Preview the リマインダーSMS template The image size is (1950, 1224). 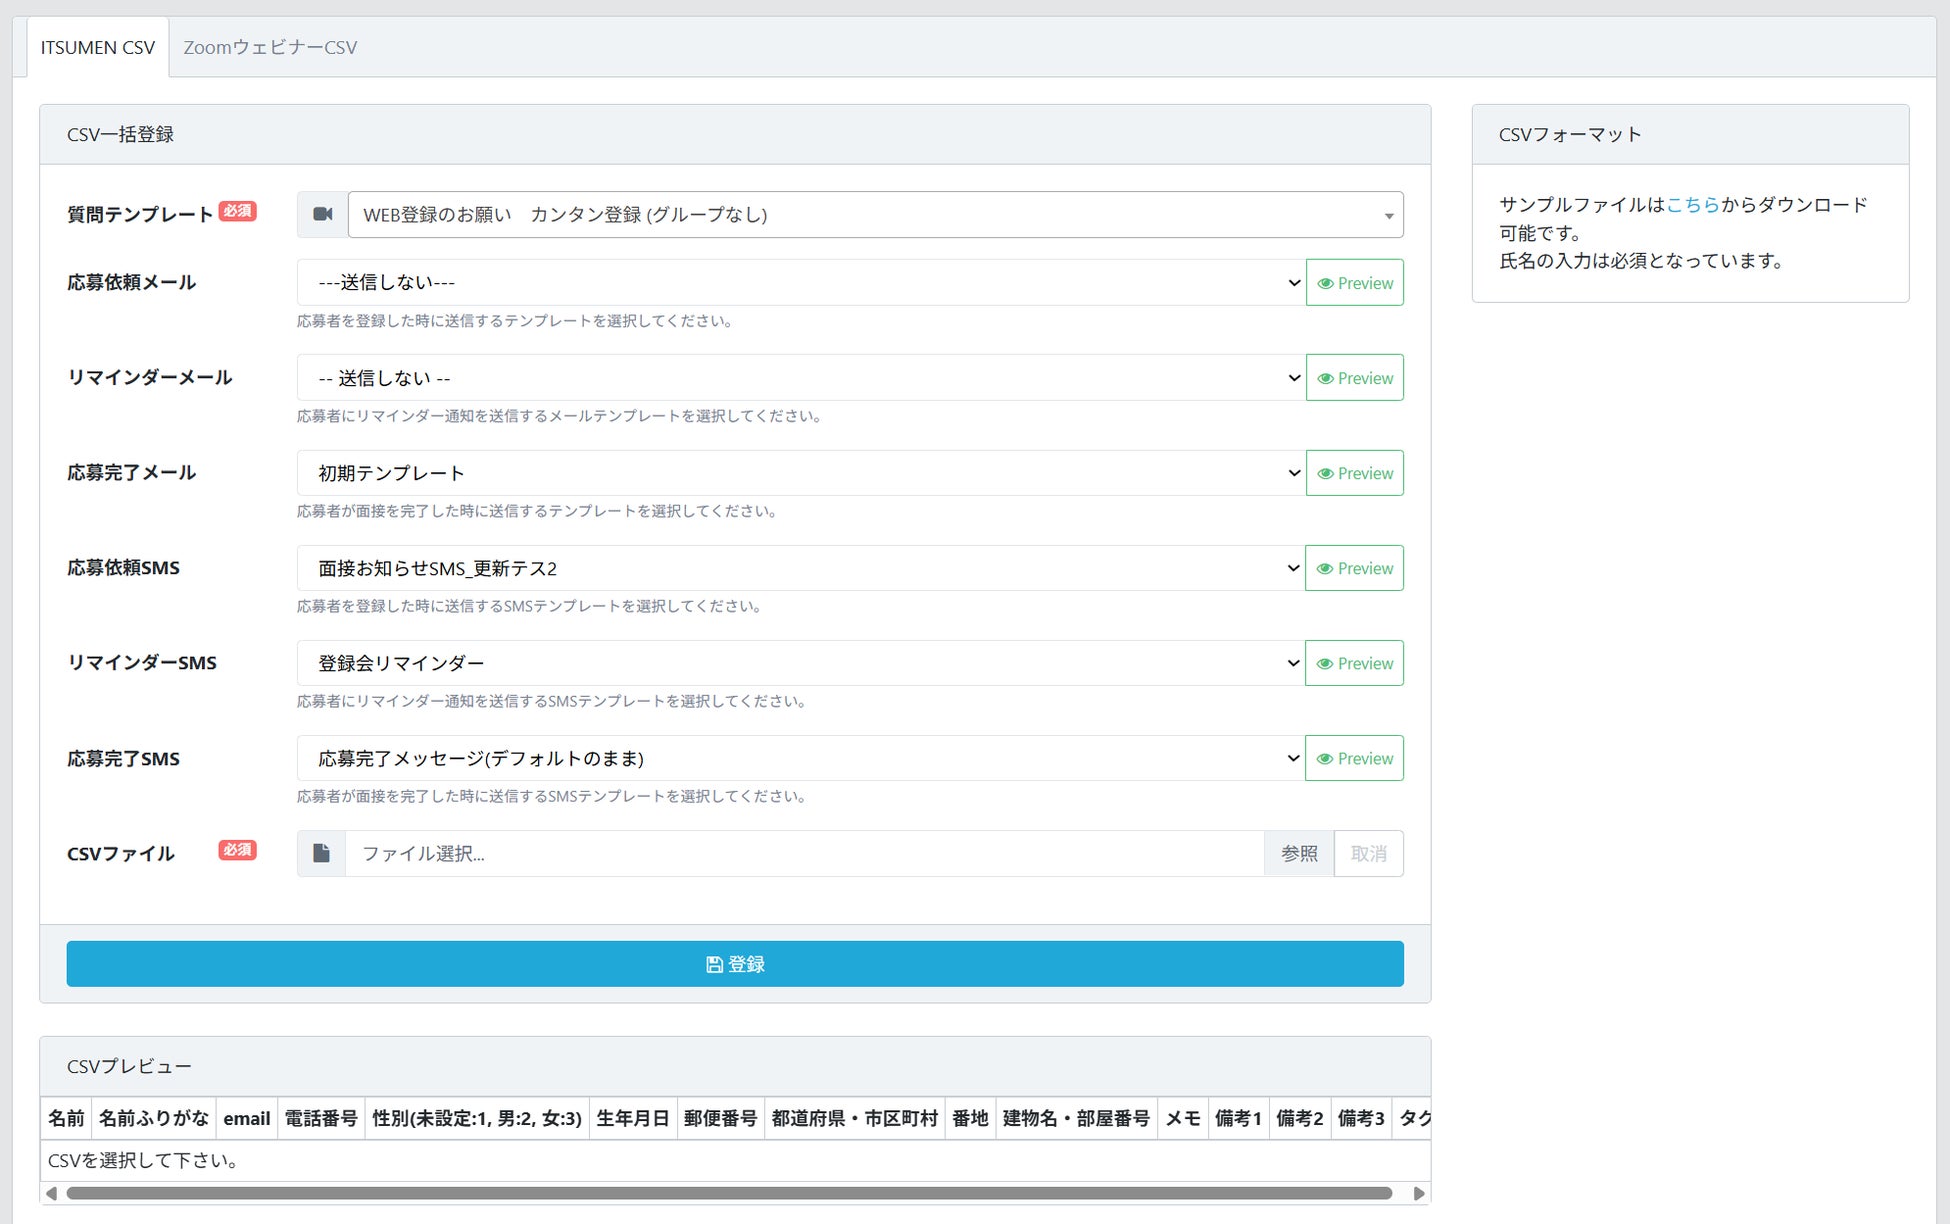[1354, 663]
